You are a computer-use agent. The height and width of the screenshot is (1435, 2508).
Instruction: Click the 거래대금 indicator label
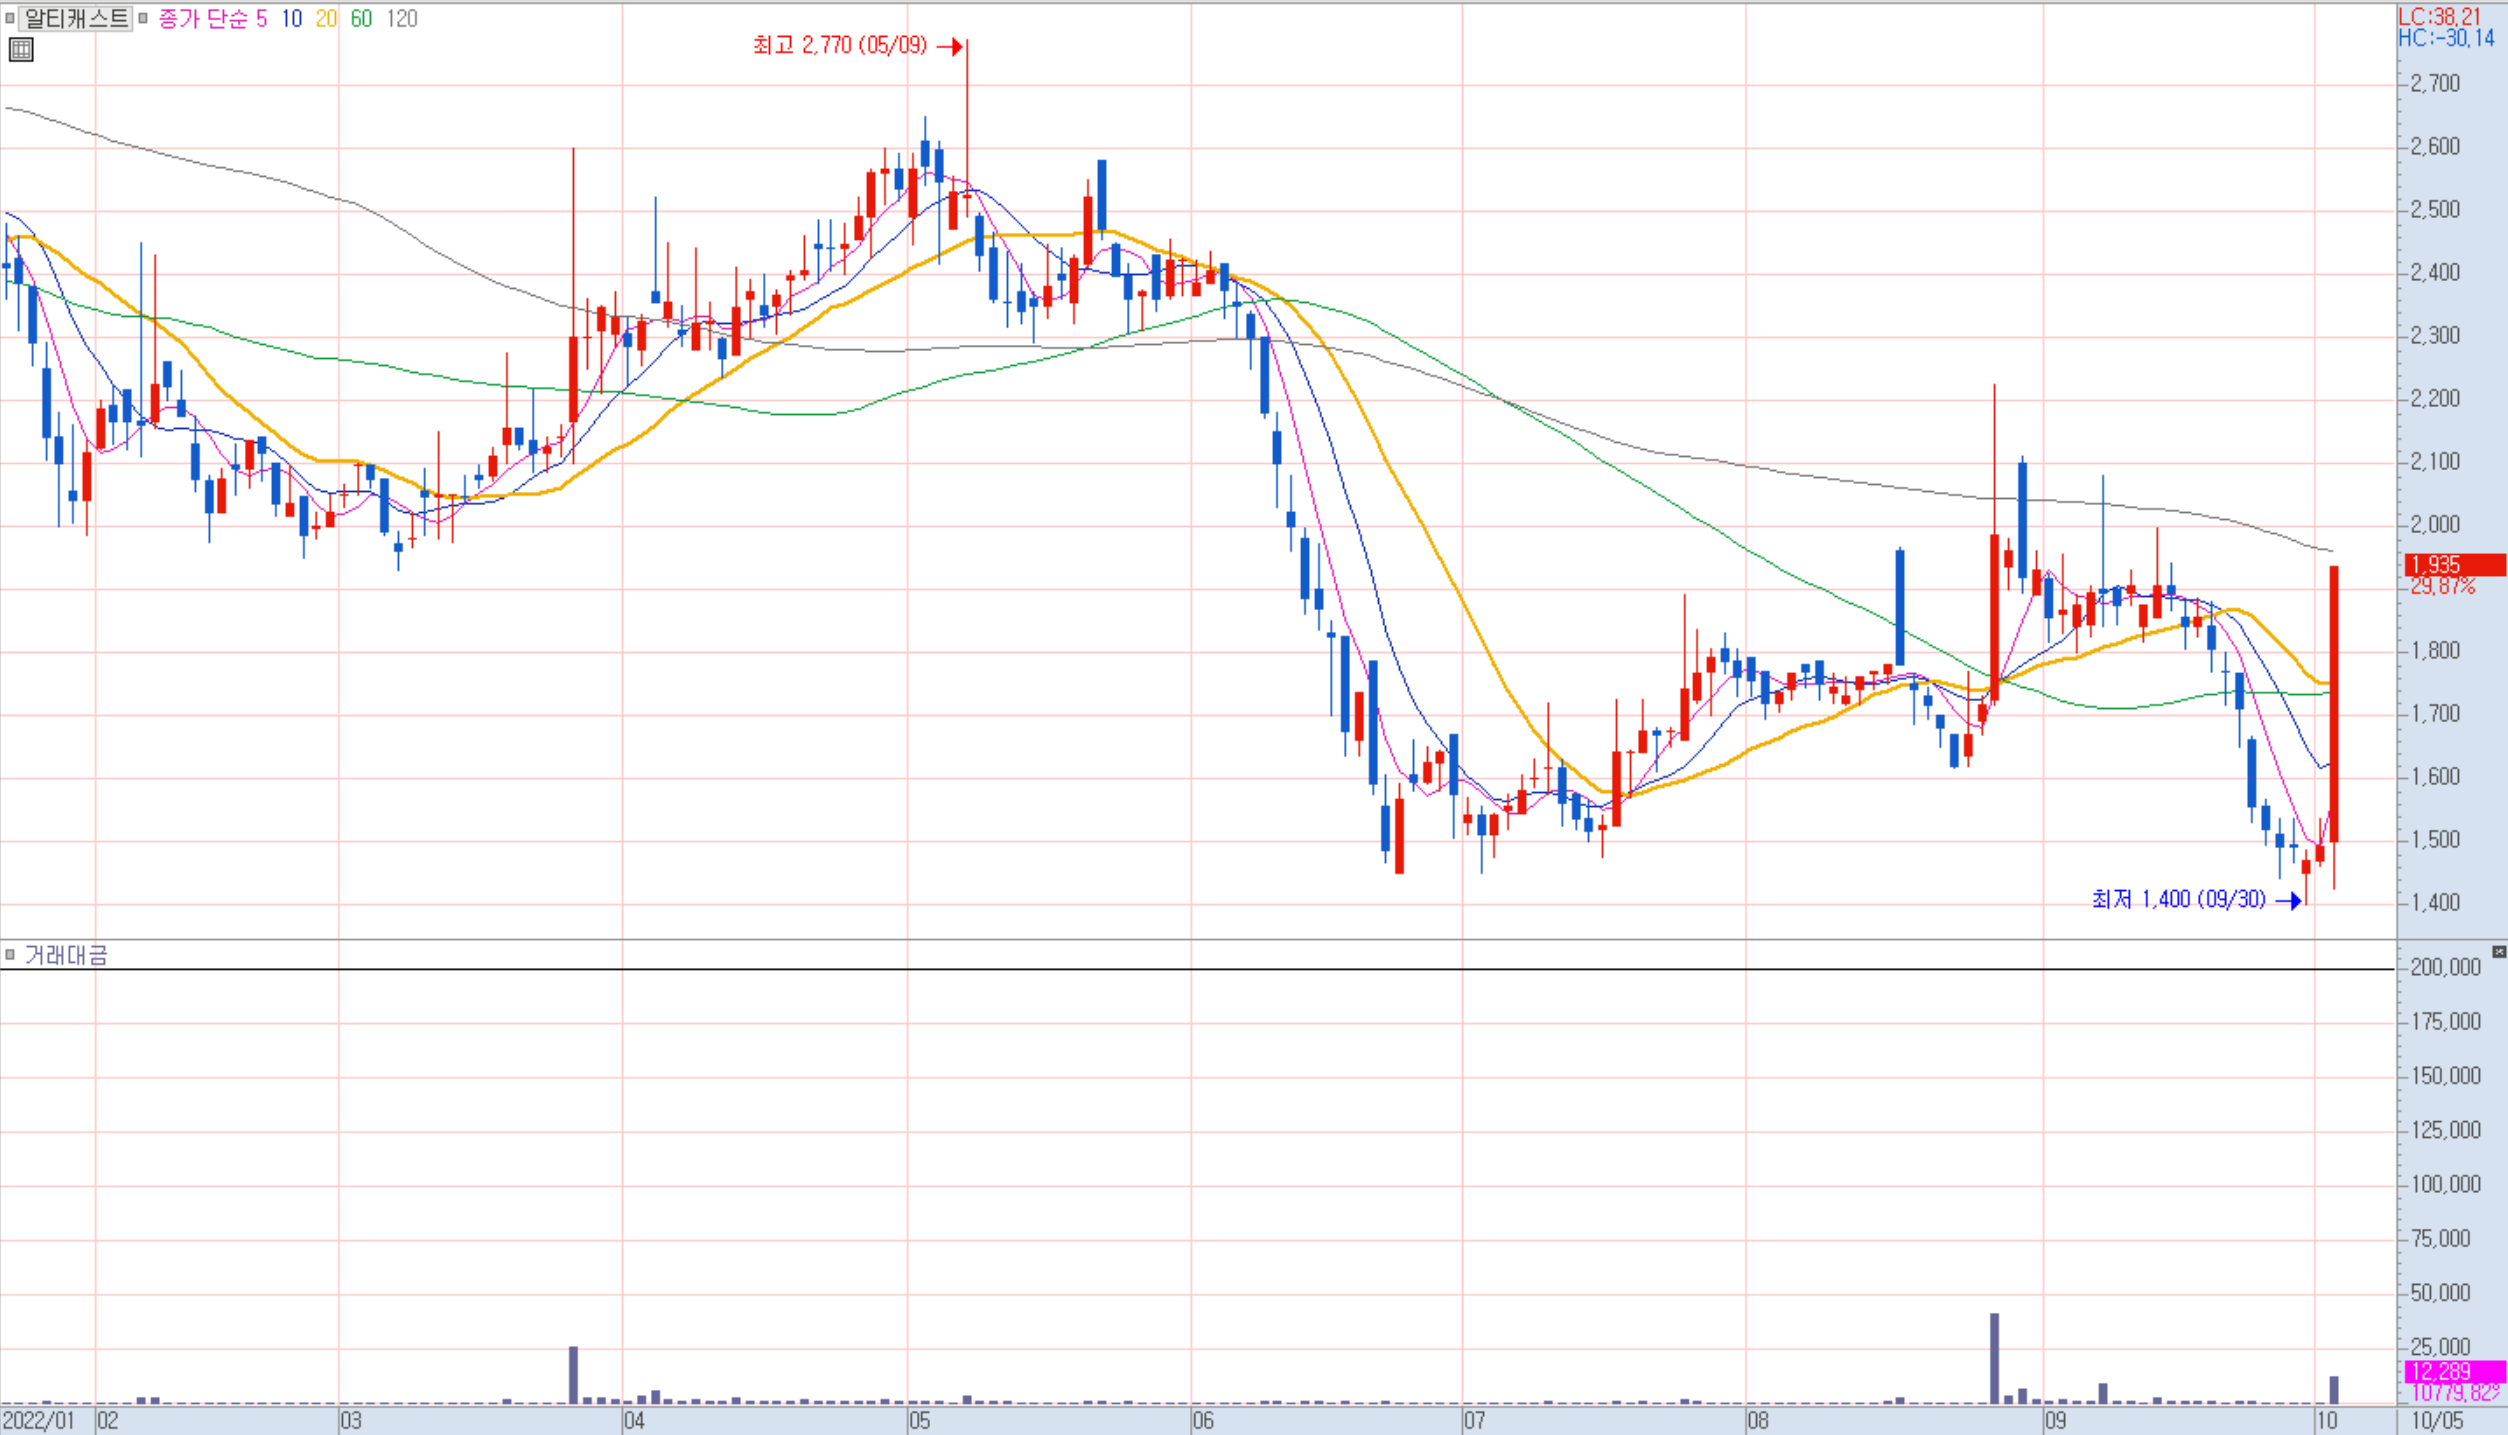pyautogui.click(x=66, y=955)
